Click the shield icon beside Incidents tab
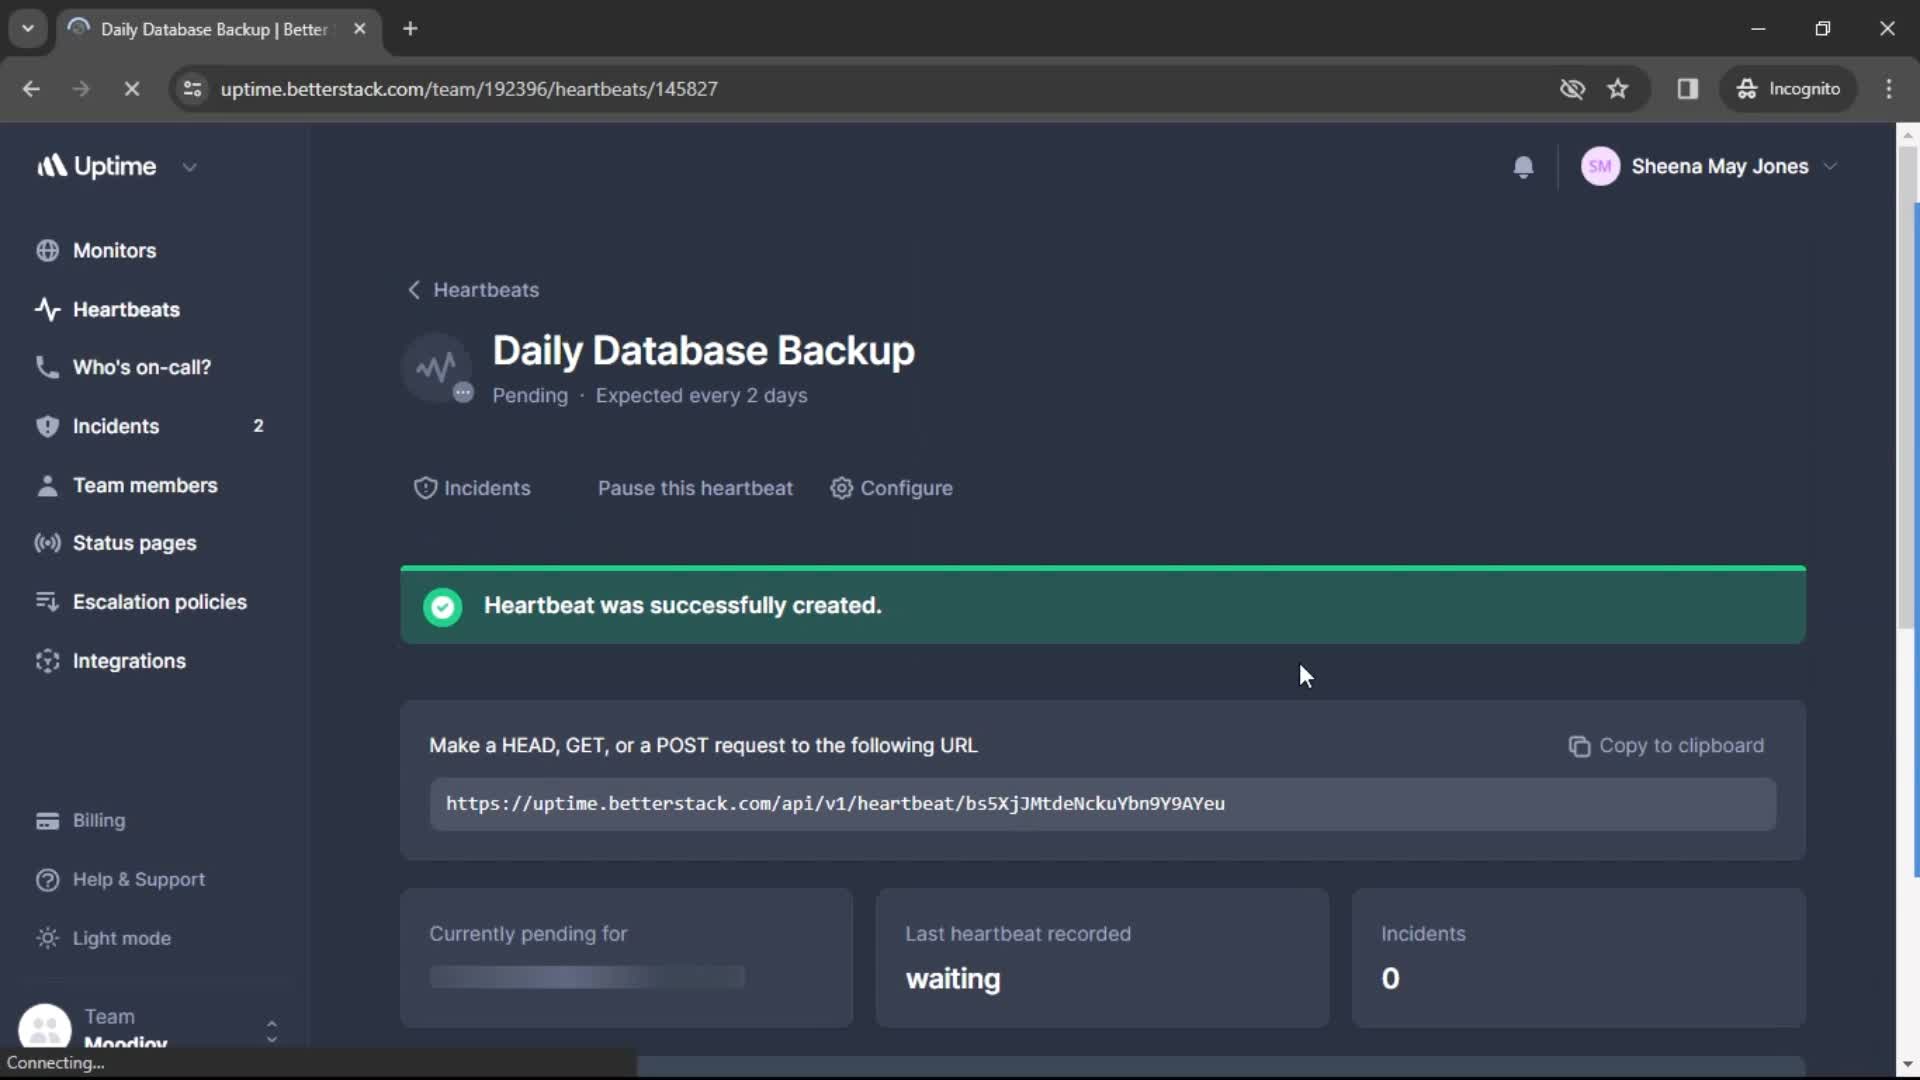 tap(425, 489)
